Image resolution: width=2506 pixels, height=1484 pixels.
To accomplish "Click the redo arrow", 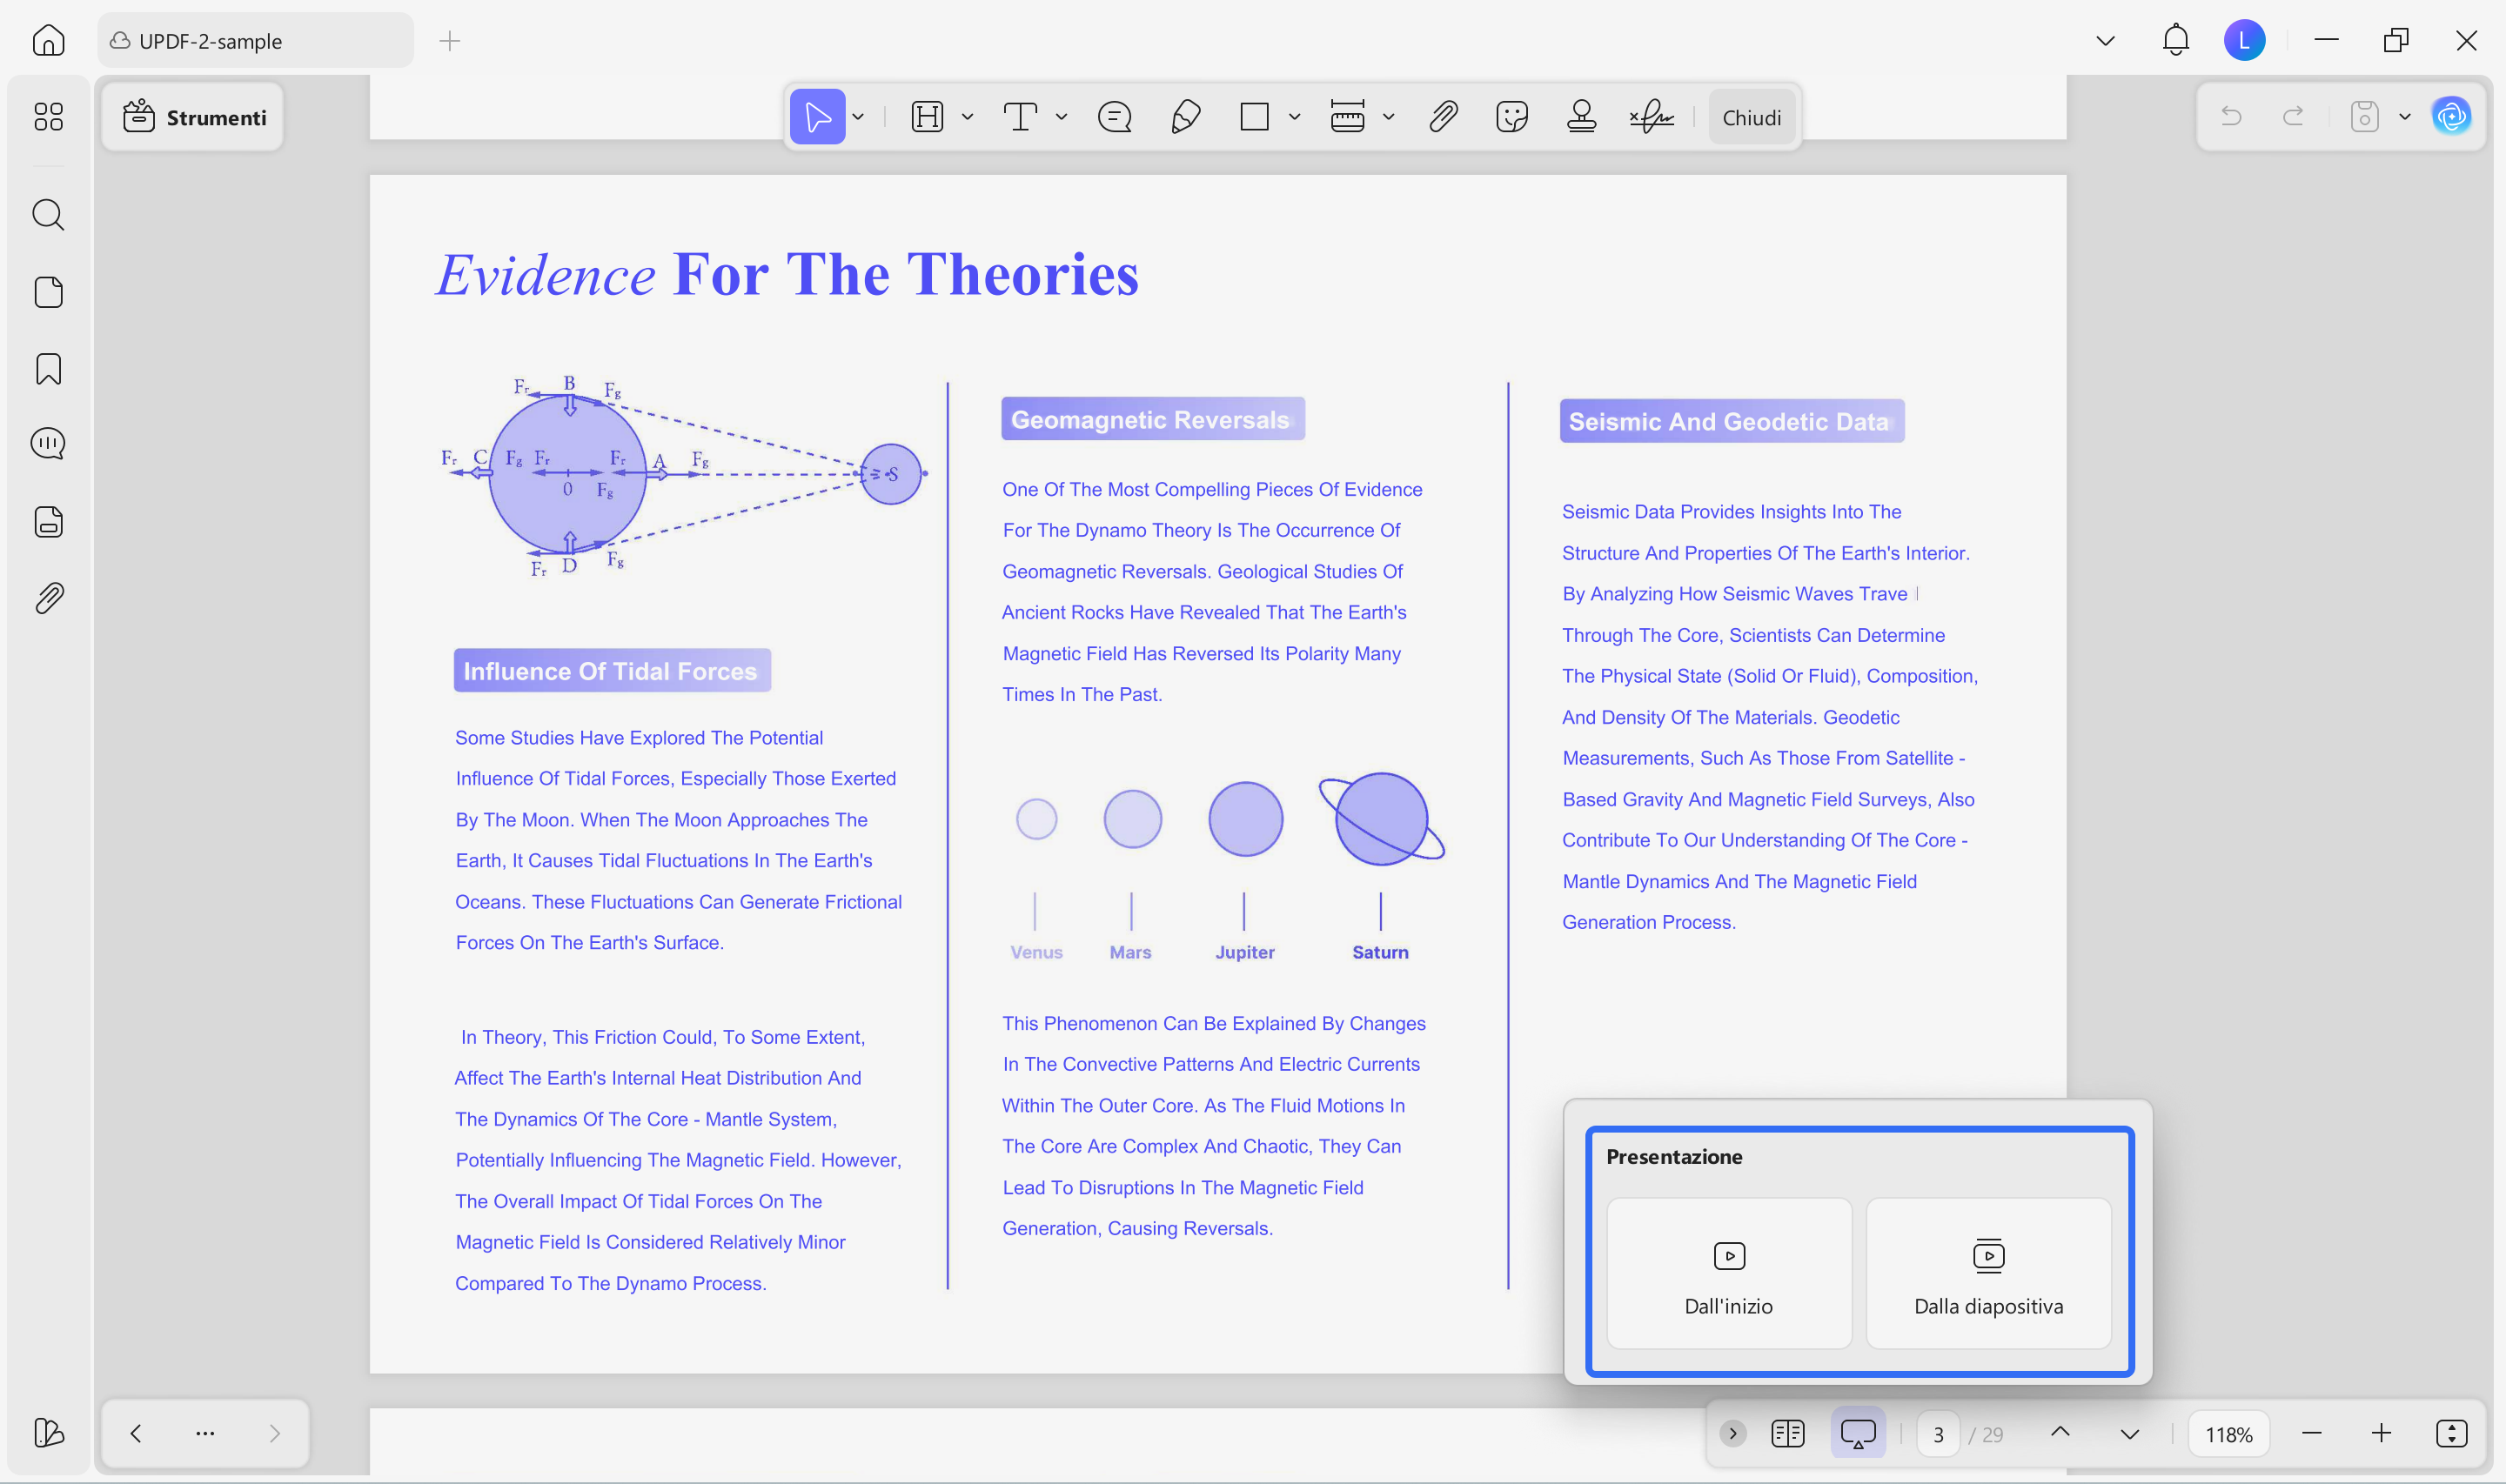I will point(2293,117).
